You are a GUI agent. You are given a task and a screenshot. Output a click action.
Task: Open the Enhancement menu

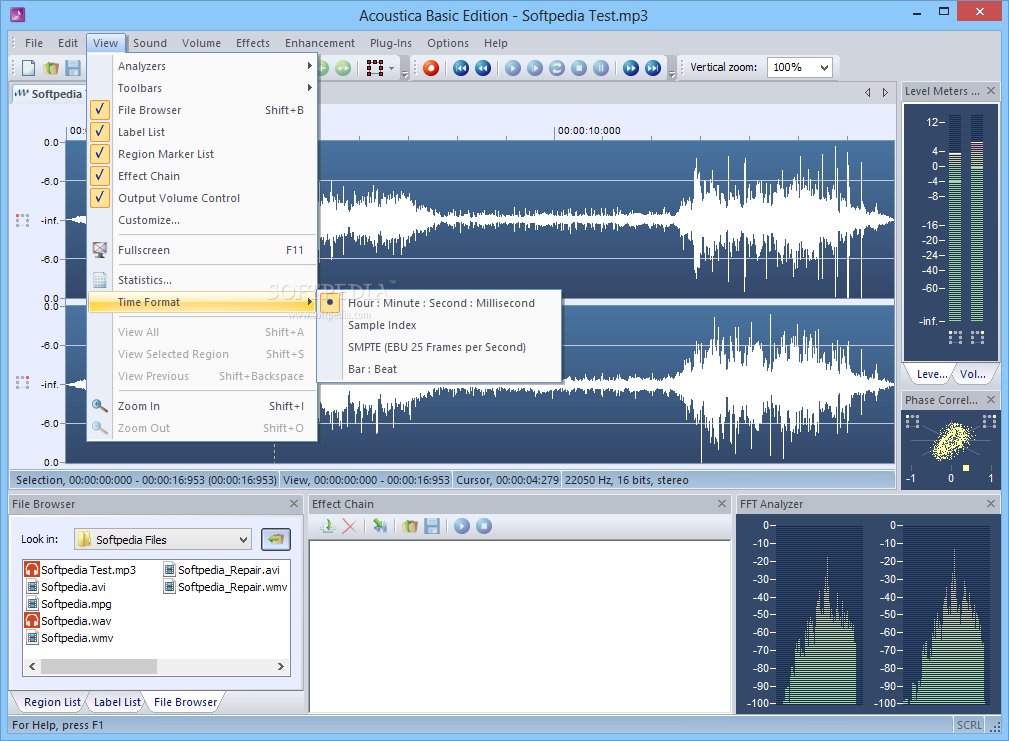[x=320, y=43]
